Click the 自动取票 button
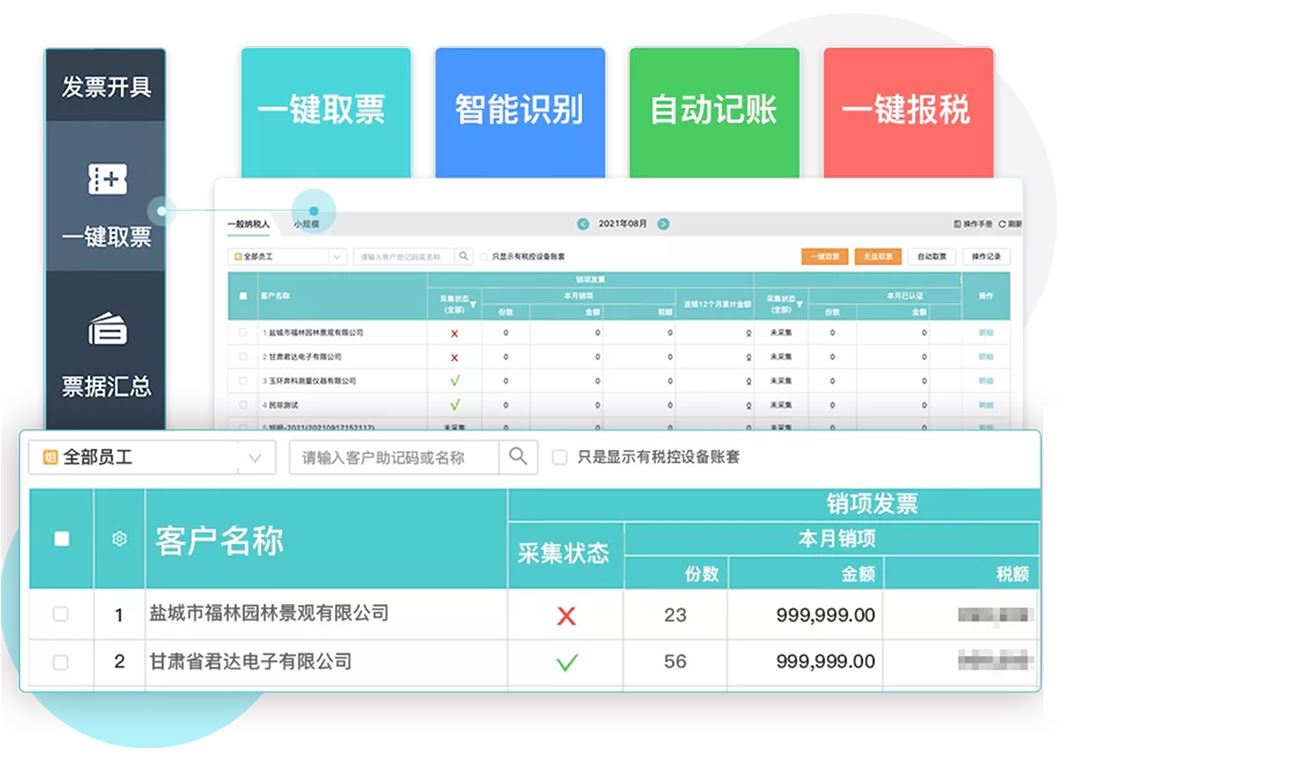 coord(931,257)
